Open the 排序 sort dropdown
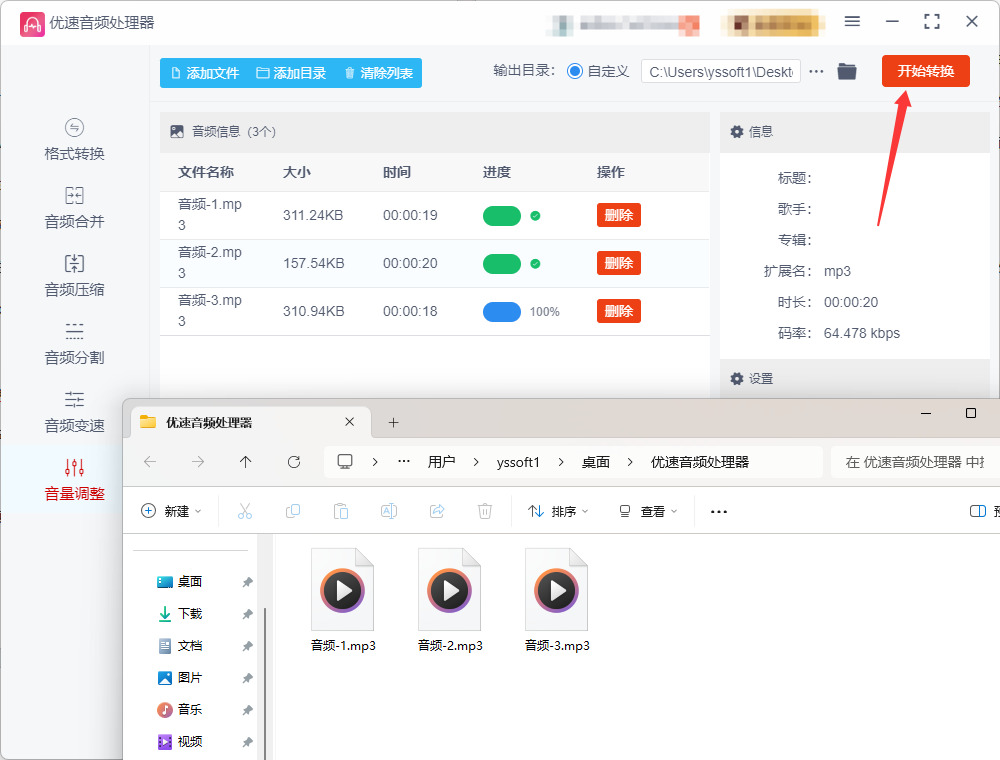 click(558, 511)
